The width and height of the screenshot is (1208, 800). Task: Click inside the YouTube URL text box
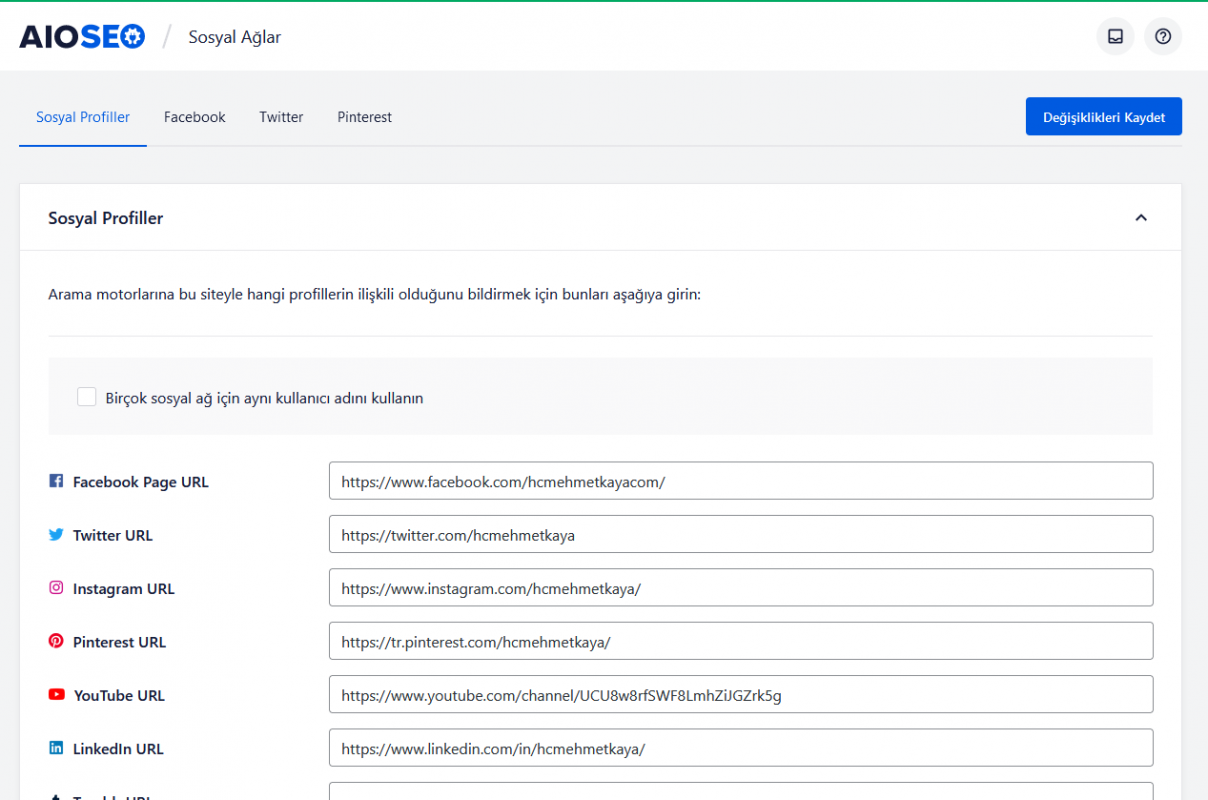(740, 694)
